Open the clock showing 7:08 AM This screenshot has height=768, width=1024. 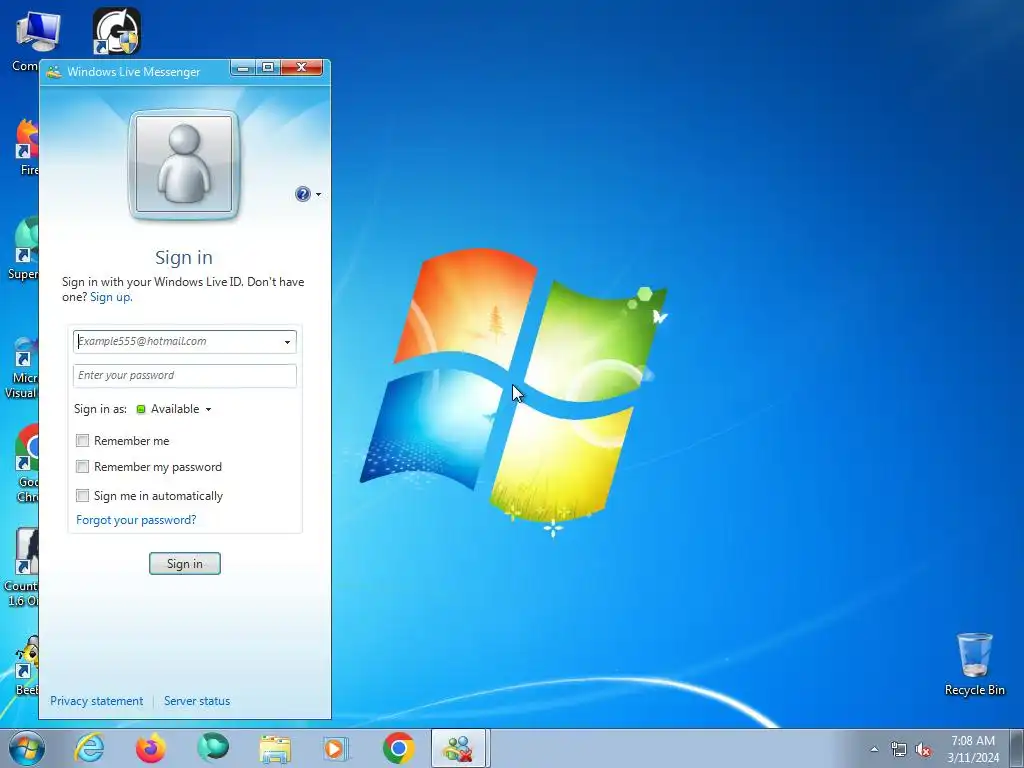click(x=973, y=749)
